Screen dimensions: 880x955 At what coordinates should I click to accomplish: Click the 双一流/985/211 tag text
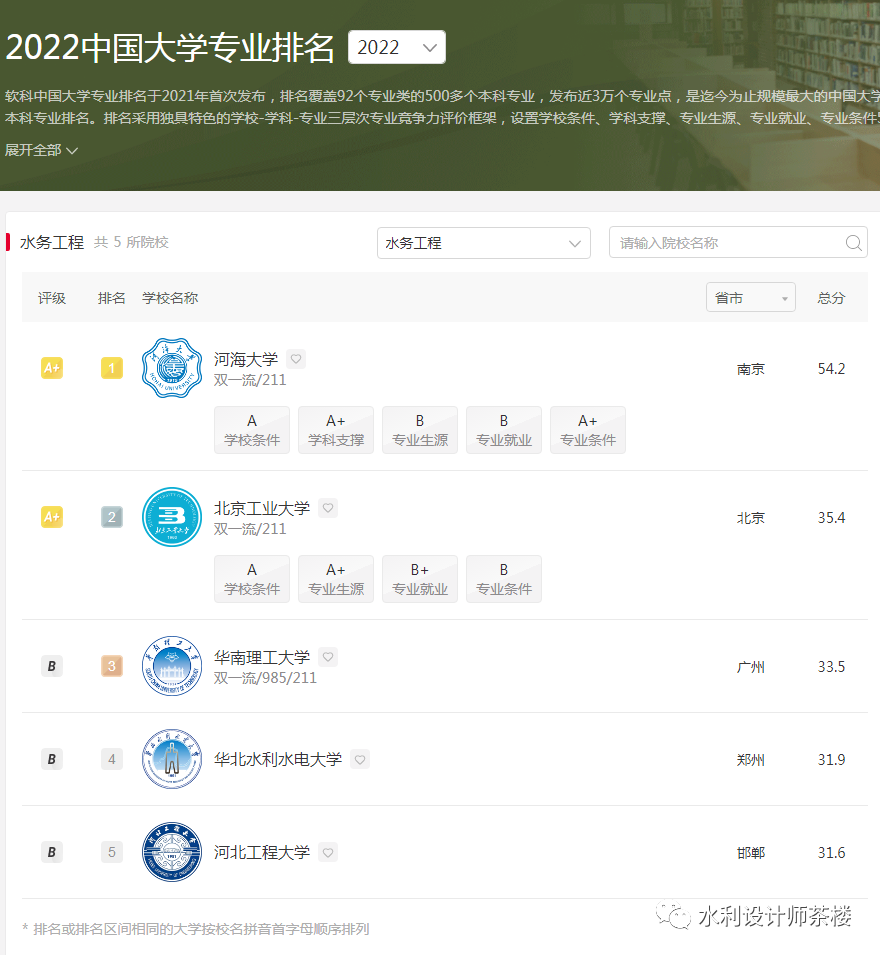(265, 678)
